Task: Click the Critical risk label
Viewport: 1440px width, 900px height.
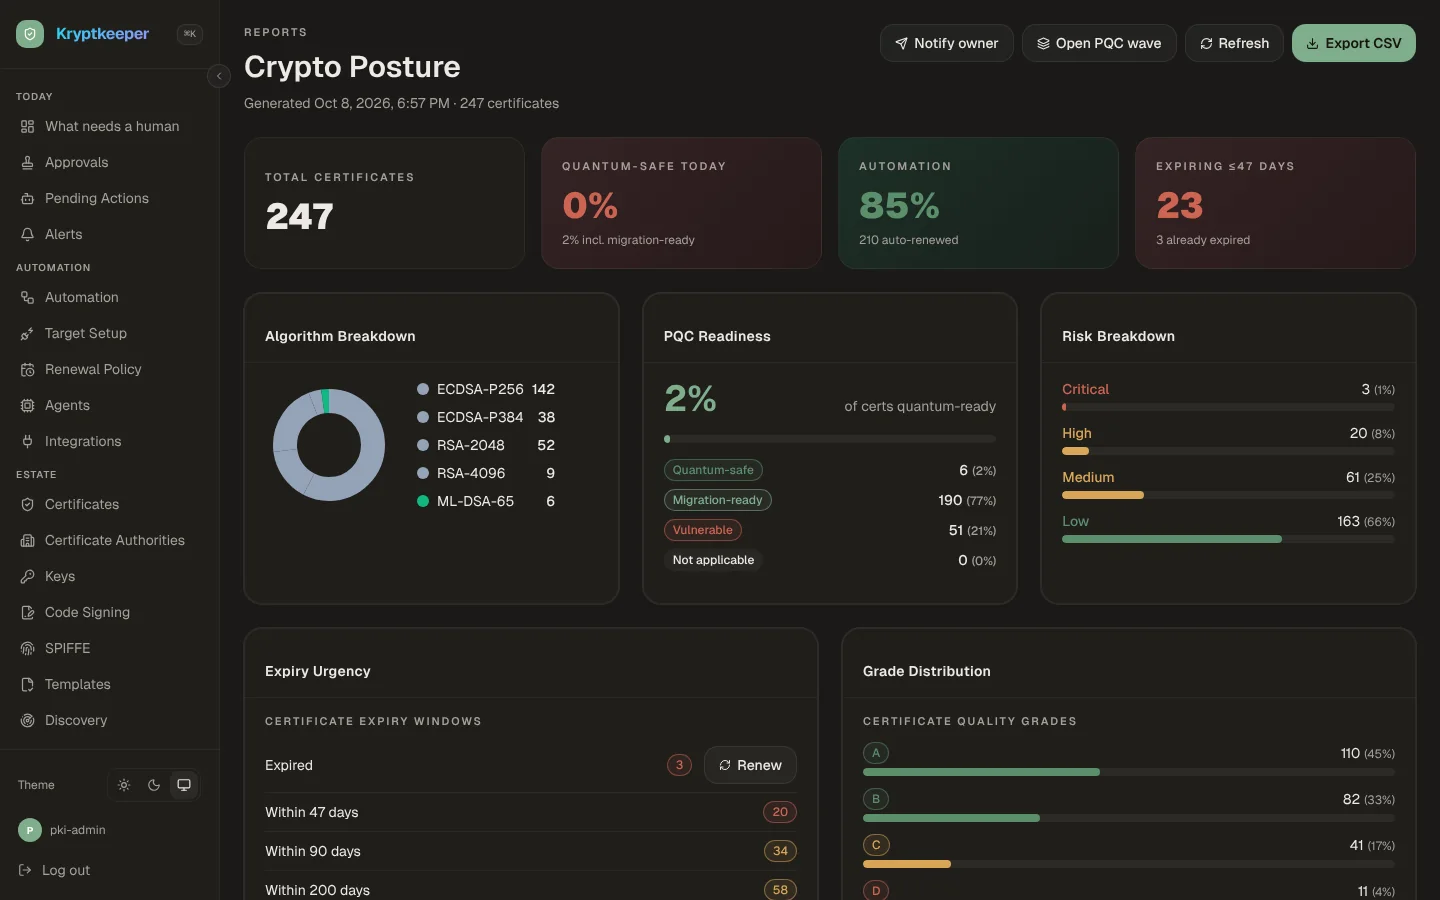Action: (1085, 389)
